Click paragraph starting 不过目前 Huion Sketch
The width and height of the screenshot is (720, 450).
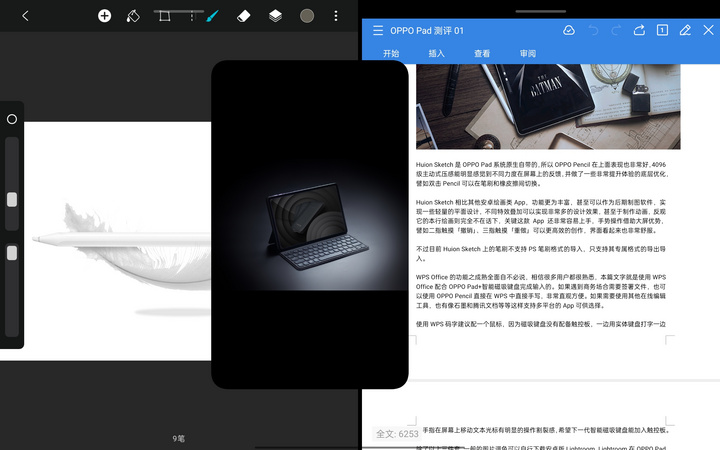point(540,253)
